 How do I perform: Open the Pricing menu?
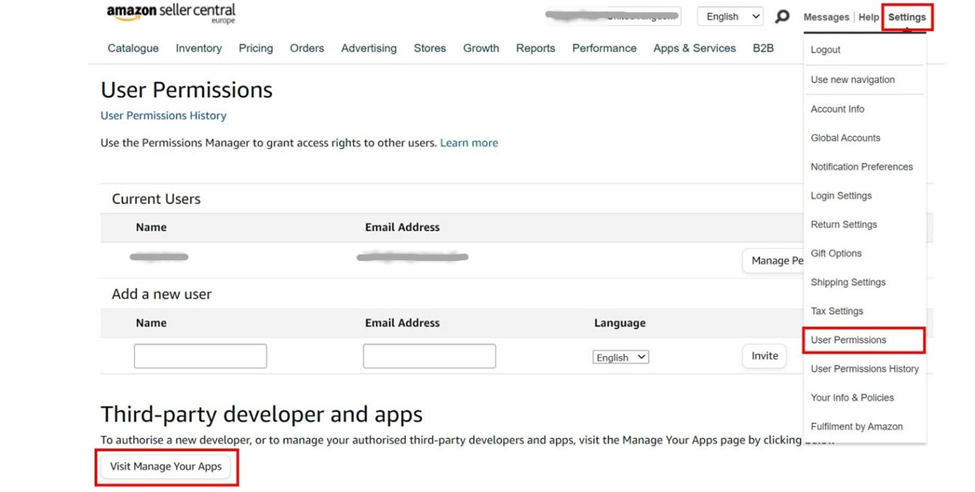click(256, 48)
